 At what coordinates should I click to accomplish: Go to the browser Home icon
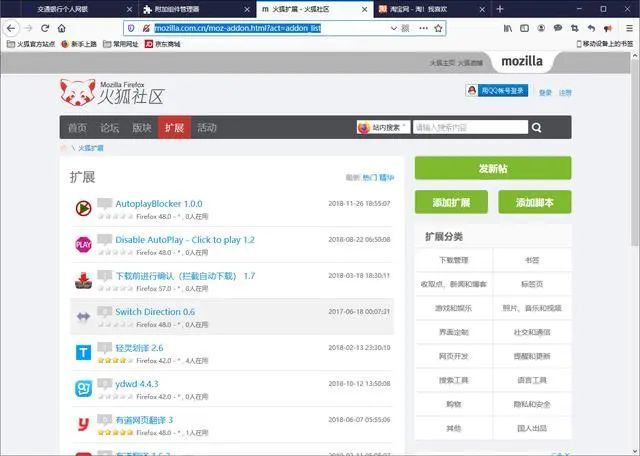62,28
